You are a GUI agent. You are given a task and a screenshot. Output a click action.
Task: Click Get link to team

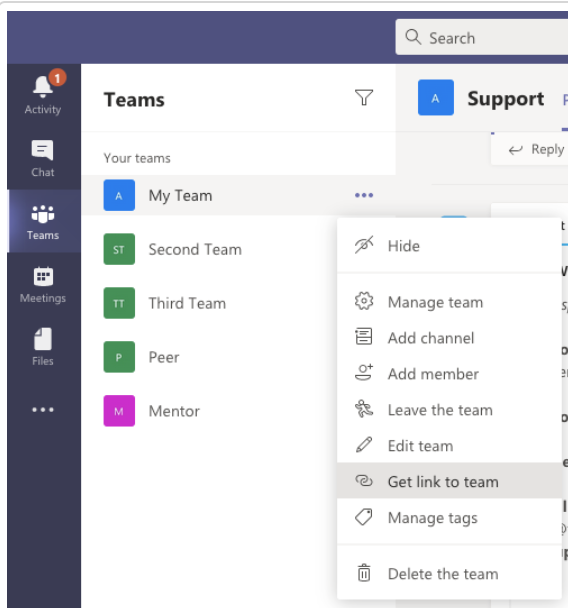click(x=449, y=481)
